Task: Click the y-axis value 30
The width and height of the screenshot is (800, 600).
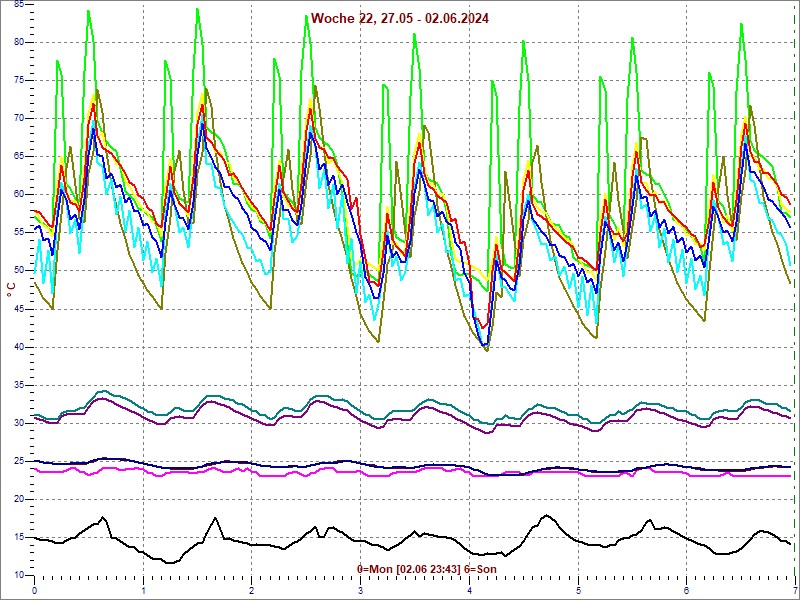Action: [19, 423]
